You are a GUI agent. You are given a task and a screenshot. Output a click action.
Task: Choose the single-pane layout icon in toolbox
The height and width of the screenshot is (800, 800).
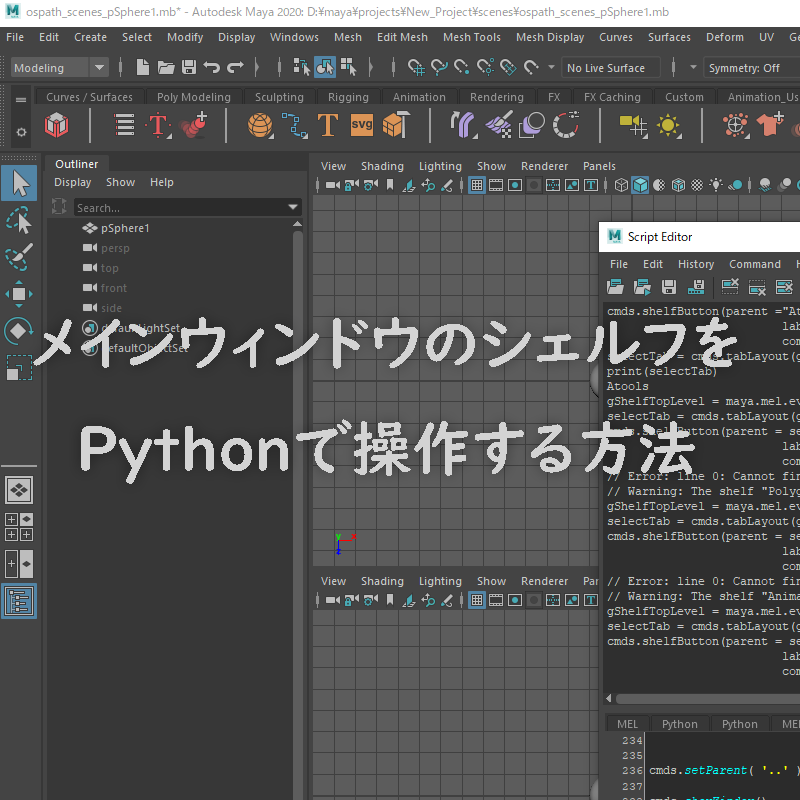pyautogui.click(x=20, y=490)
